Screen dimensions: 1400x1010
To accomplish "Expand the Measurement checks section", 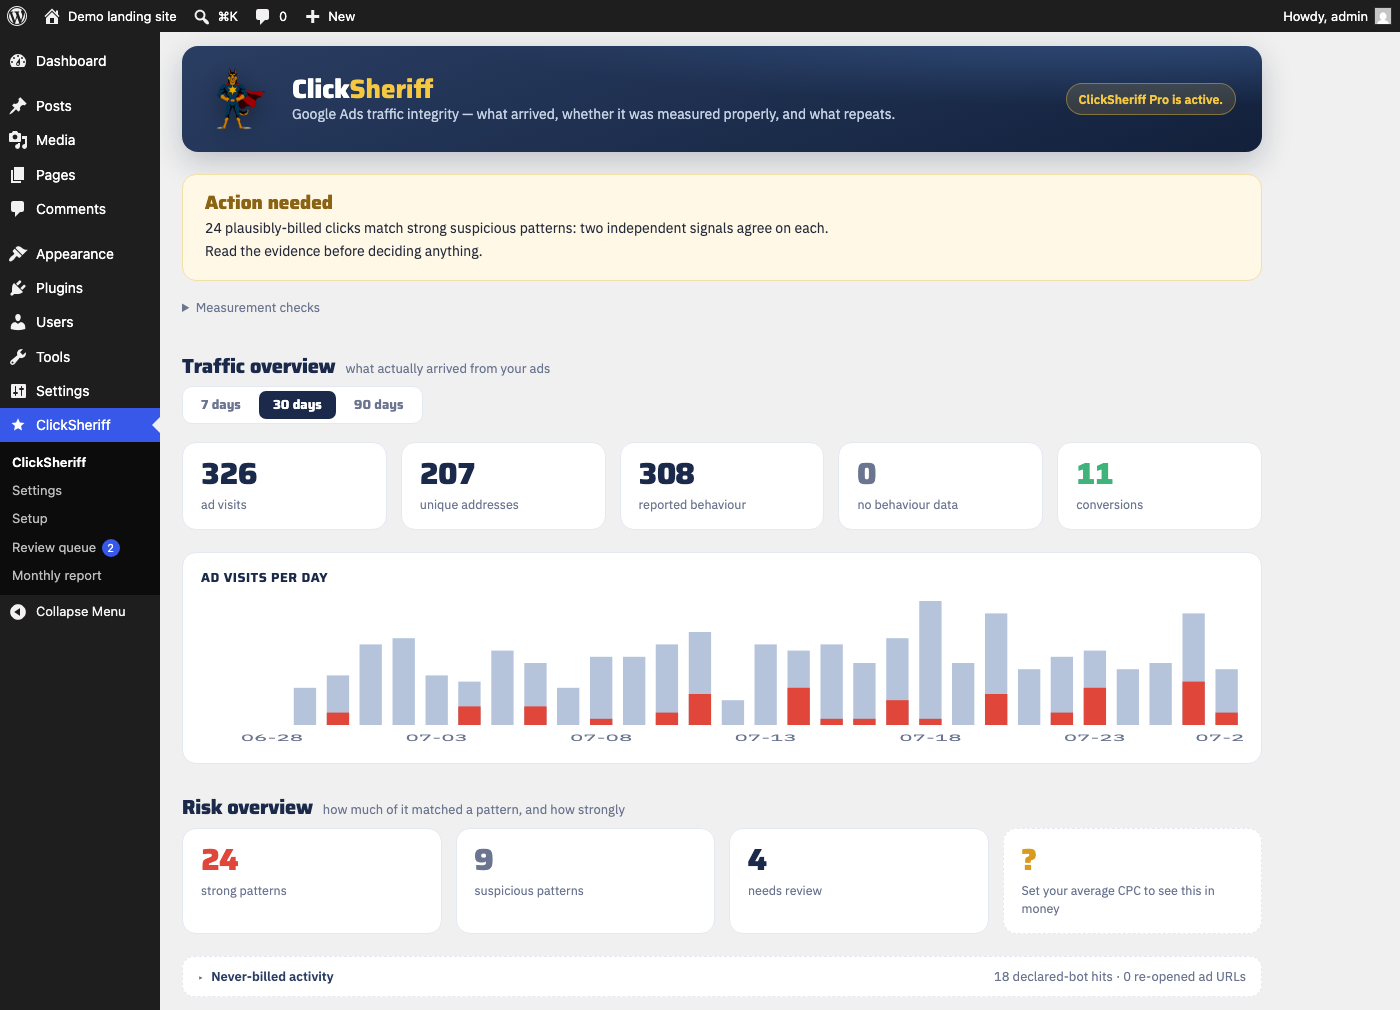I will pos(251,307).
